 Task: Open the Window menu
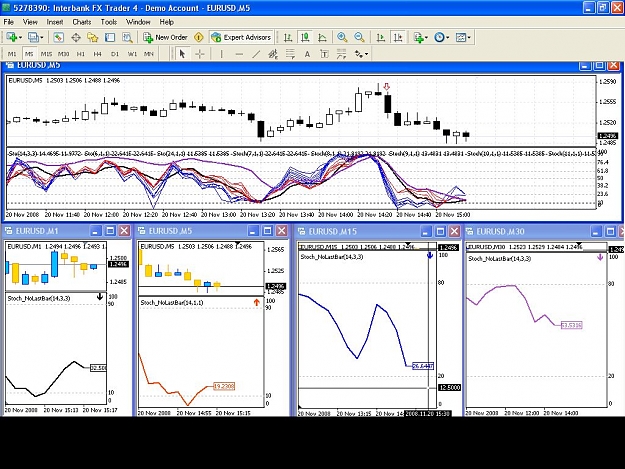138,22
